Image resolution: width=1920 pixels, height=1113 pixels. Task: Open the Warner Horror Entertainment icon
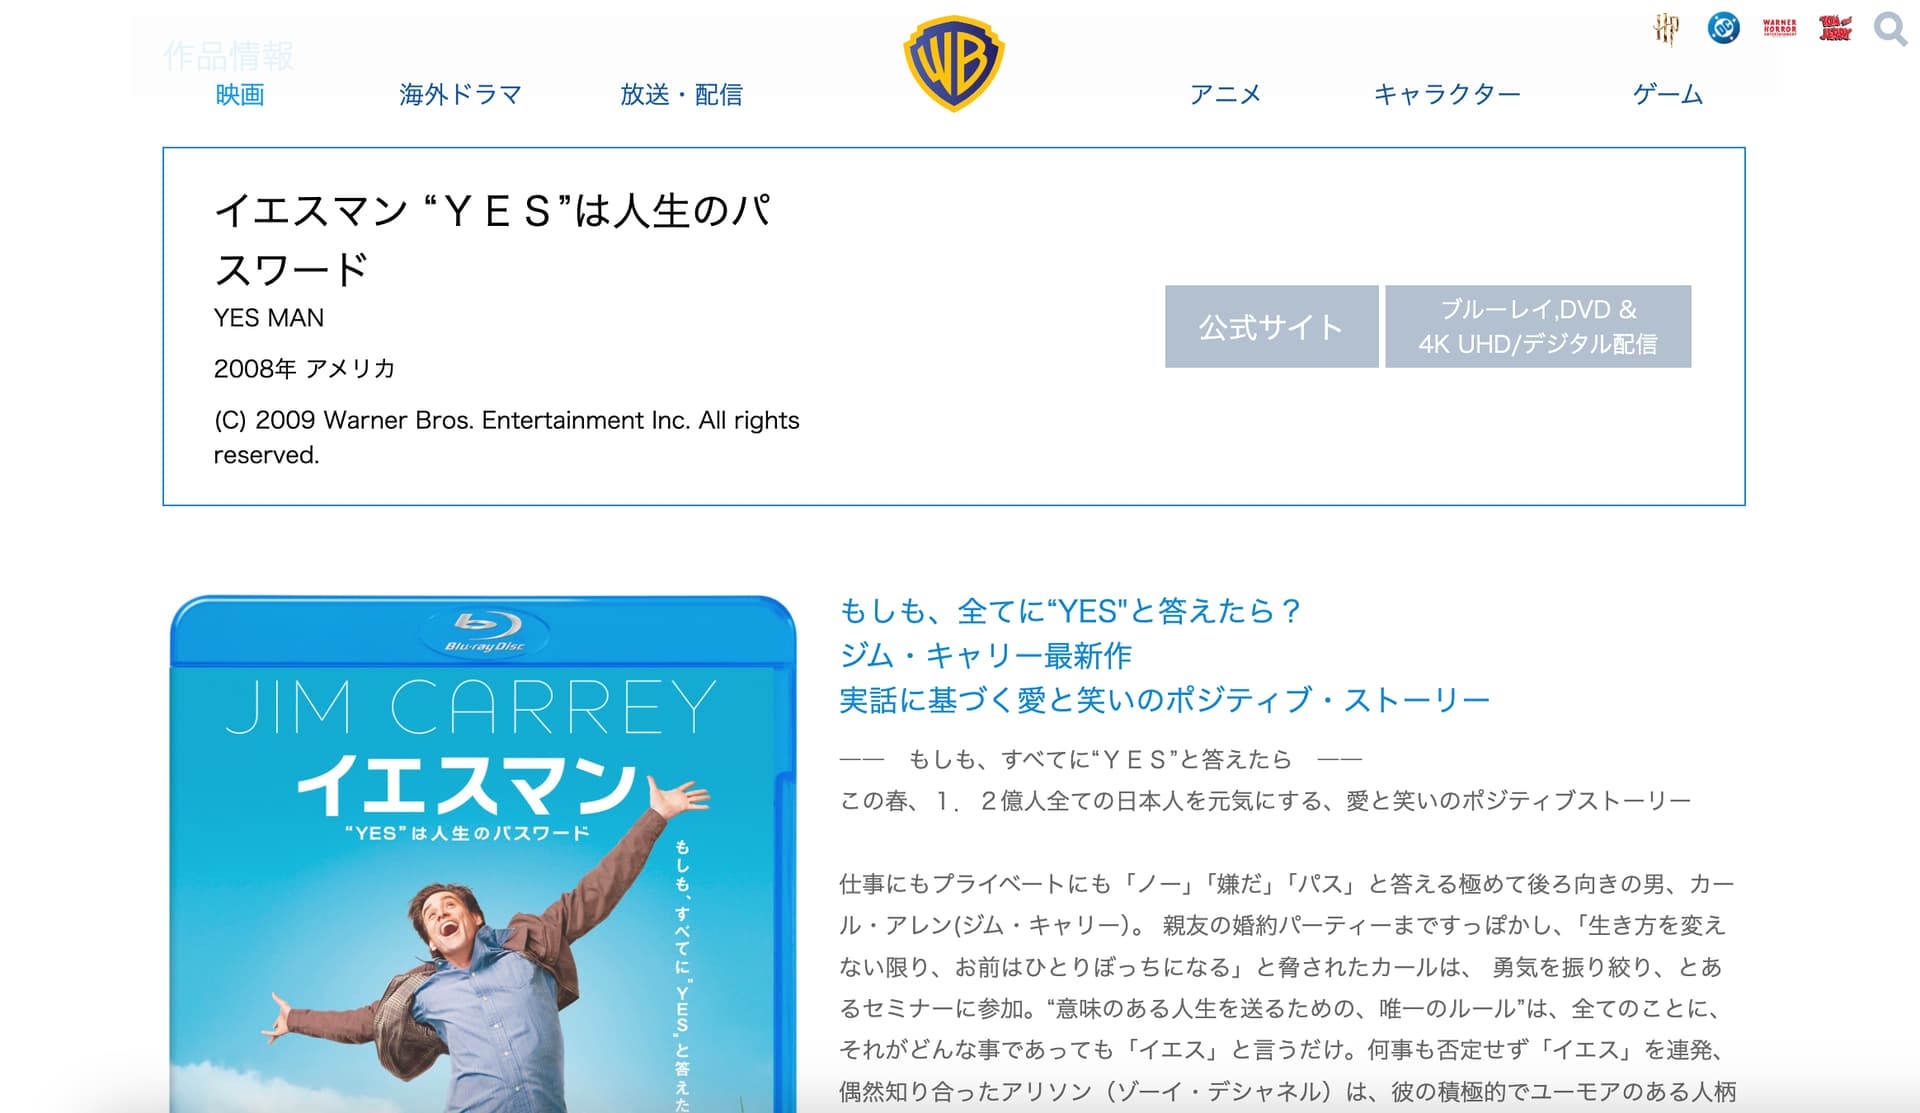click(x=1780, y=28)
